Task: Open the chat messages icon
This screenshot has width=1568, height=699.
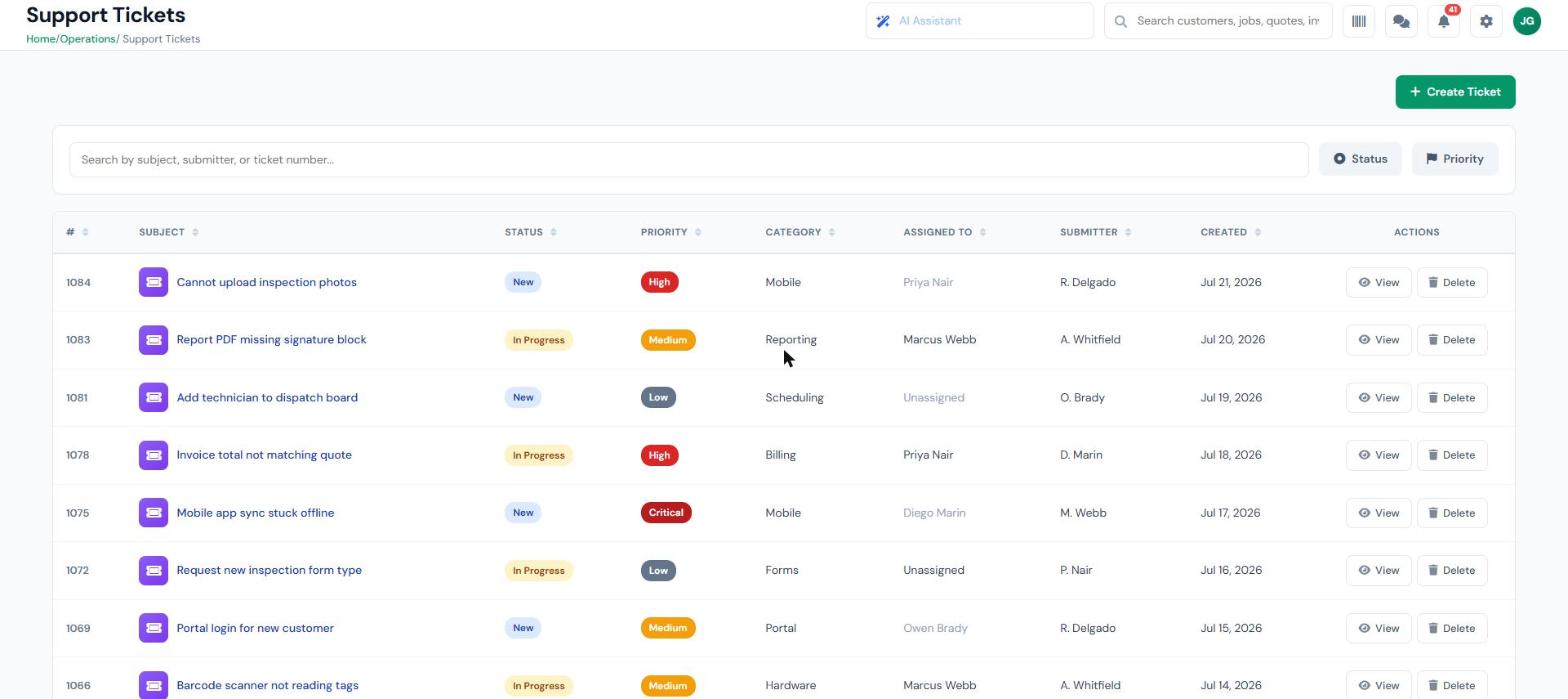Action: [1401, 21]
